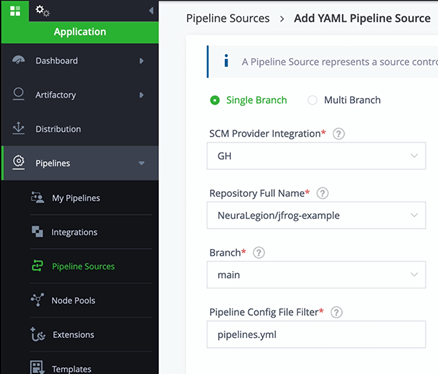Open the Branch dropdown showing main
The height and width of the screenshot is (374, 438).
coord(316,275)
